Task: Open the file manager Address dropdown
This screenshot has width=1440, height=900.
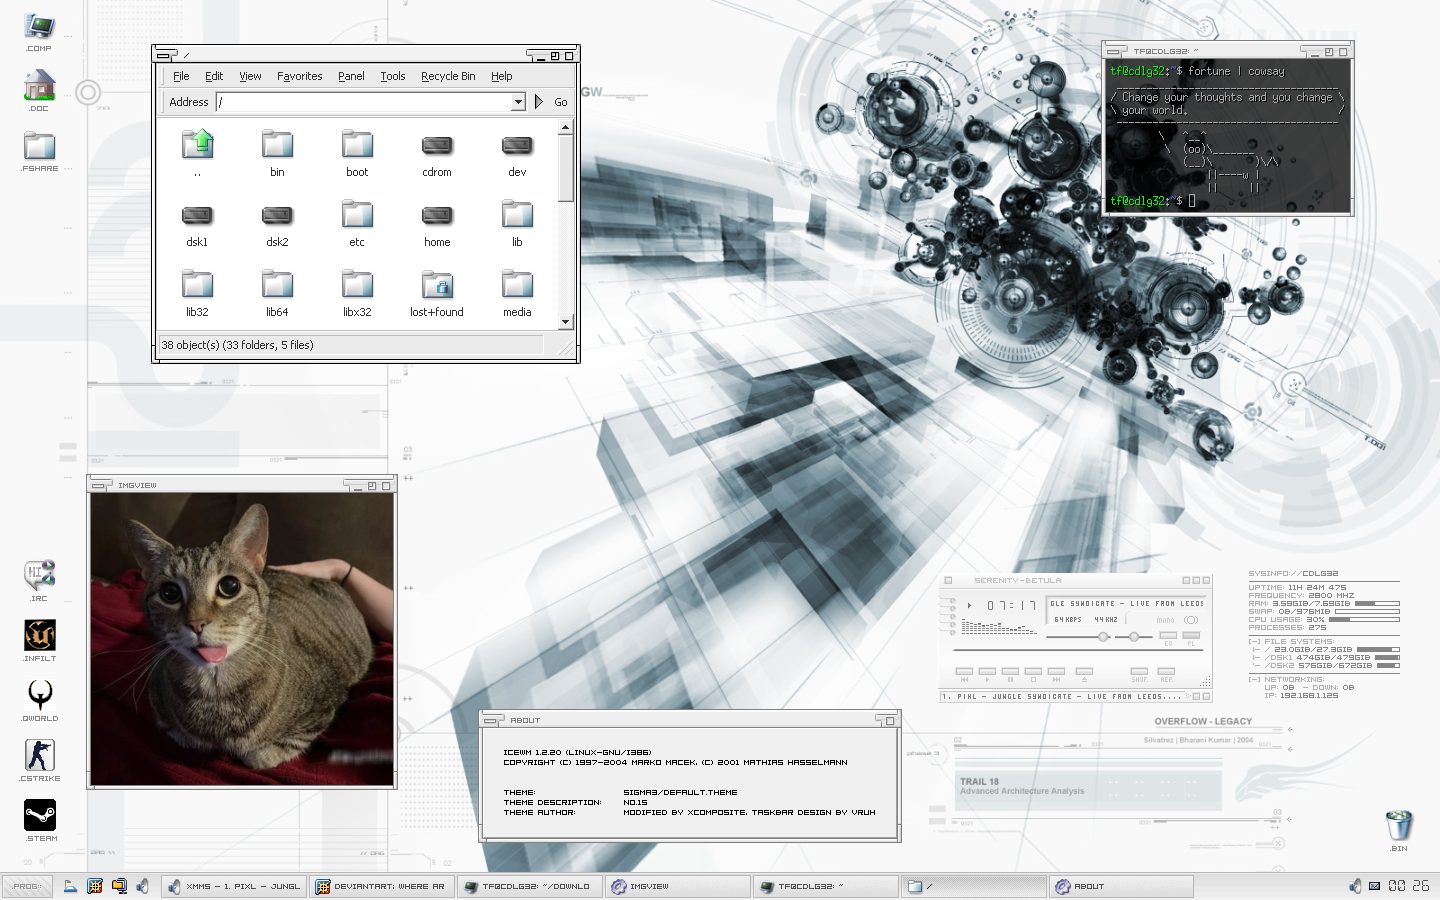Action: [518, 102]
